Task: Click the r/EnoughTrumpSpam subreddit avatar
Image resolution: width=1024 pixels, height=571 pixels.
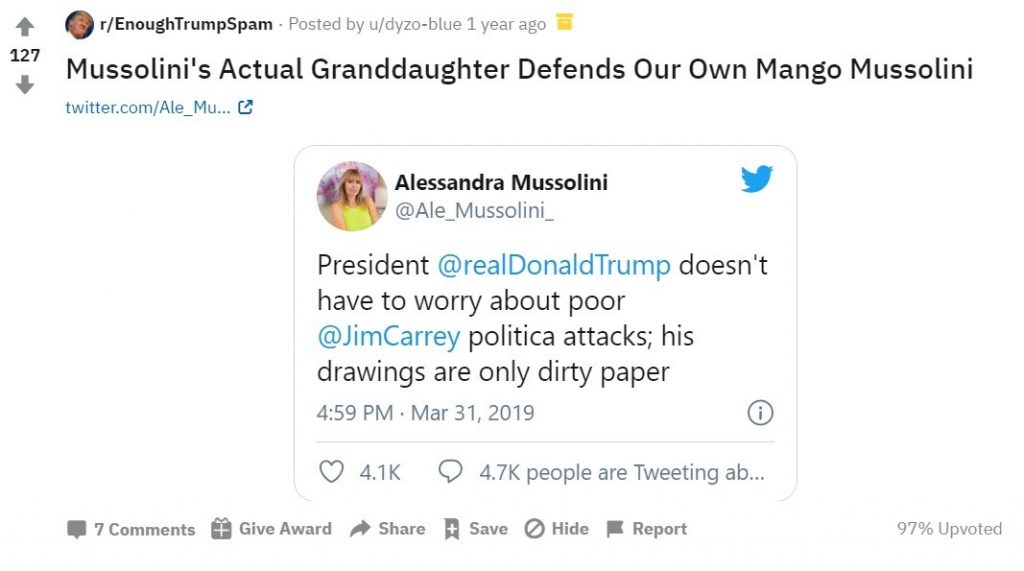Action: click(79, 24)
